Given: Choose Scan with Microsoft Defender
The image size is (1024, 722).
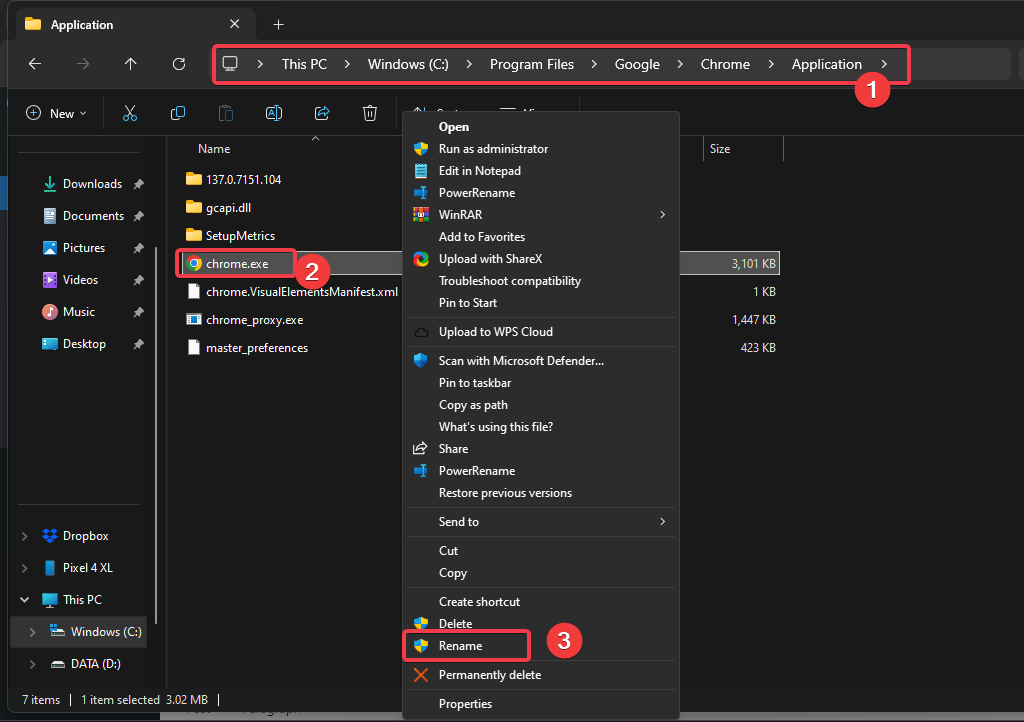Looking at the screenshot, I should click(x=541, y=360).
